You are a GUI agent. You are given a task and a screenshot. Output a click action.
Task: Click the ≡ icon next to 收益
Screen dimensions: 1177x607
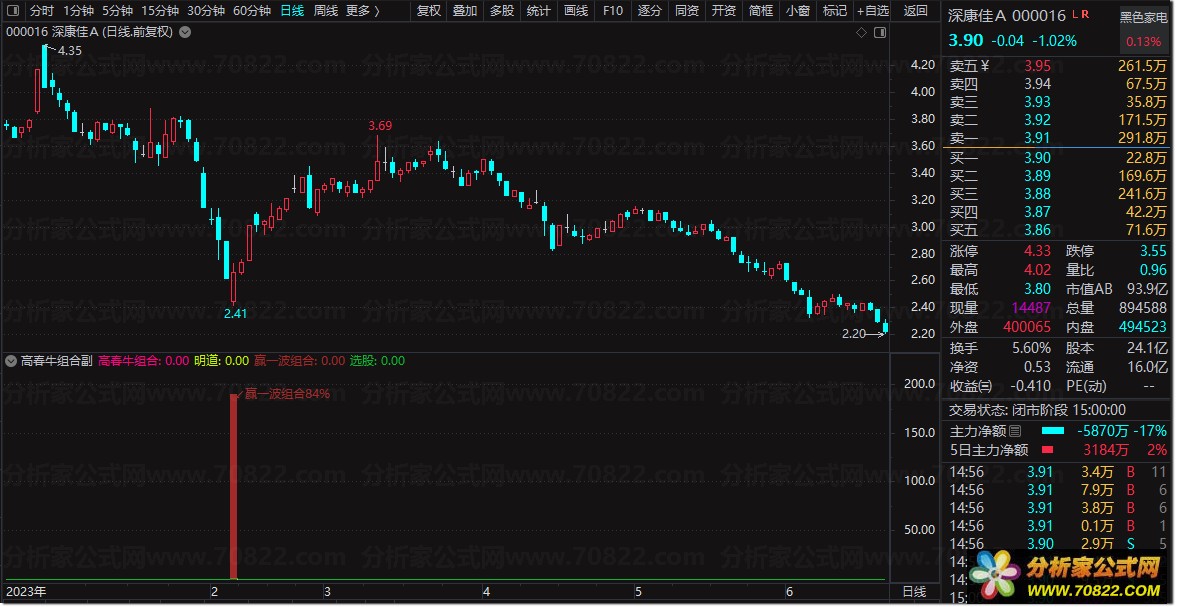pyautogui.click(x=987, y=386)
